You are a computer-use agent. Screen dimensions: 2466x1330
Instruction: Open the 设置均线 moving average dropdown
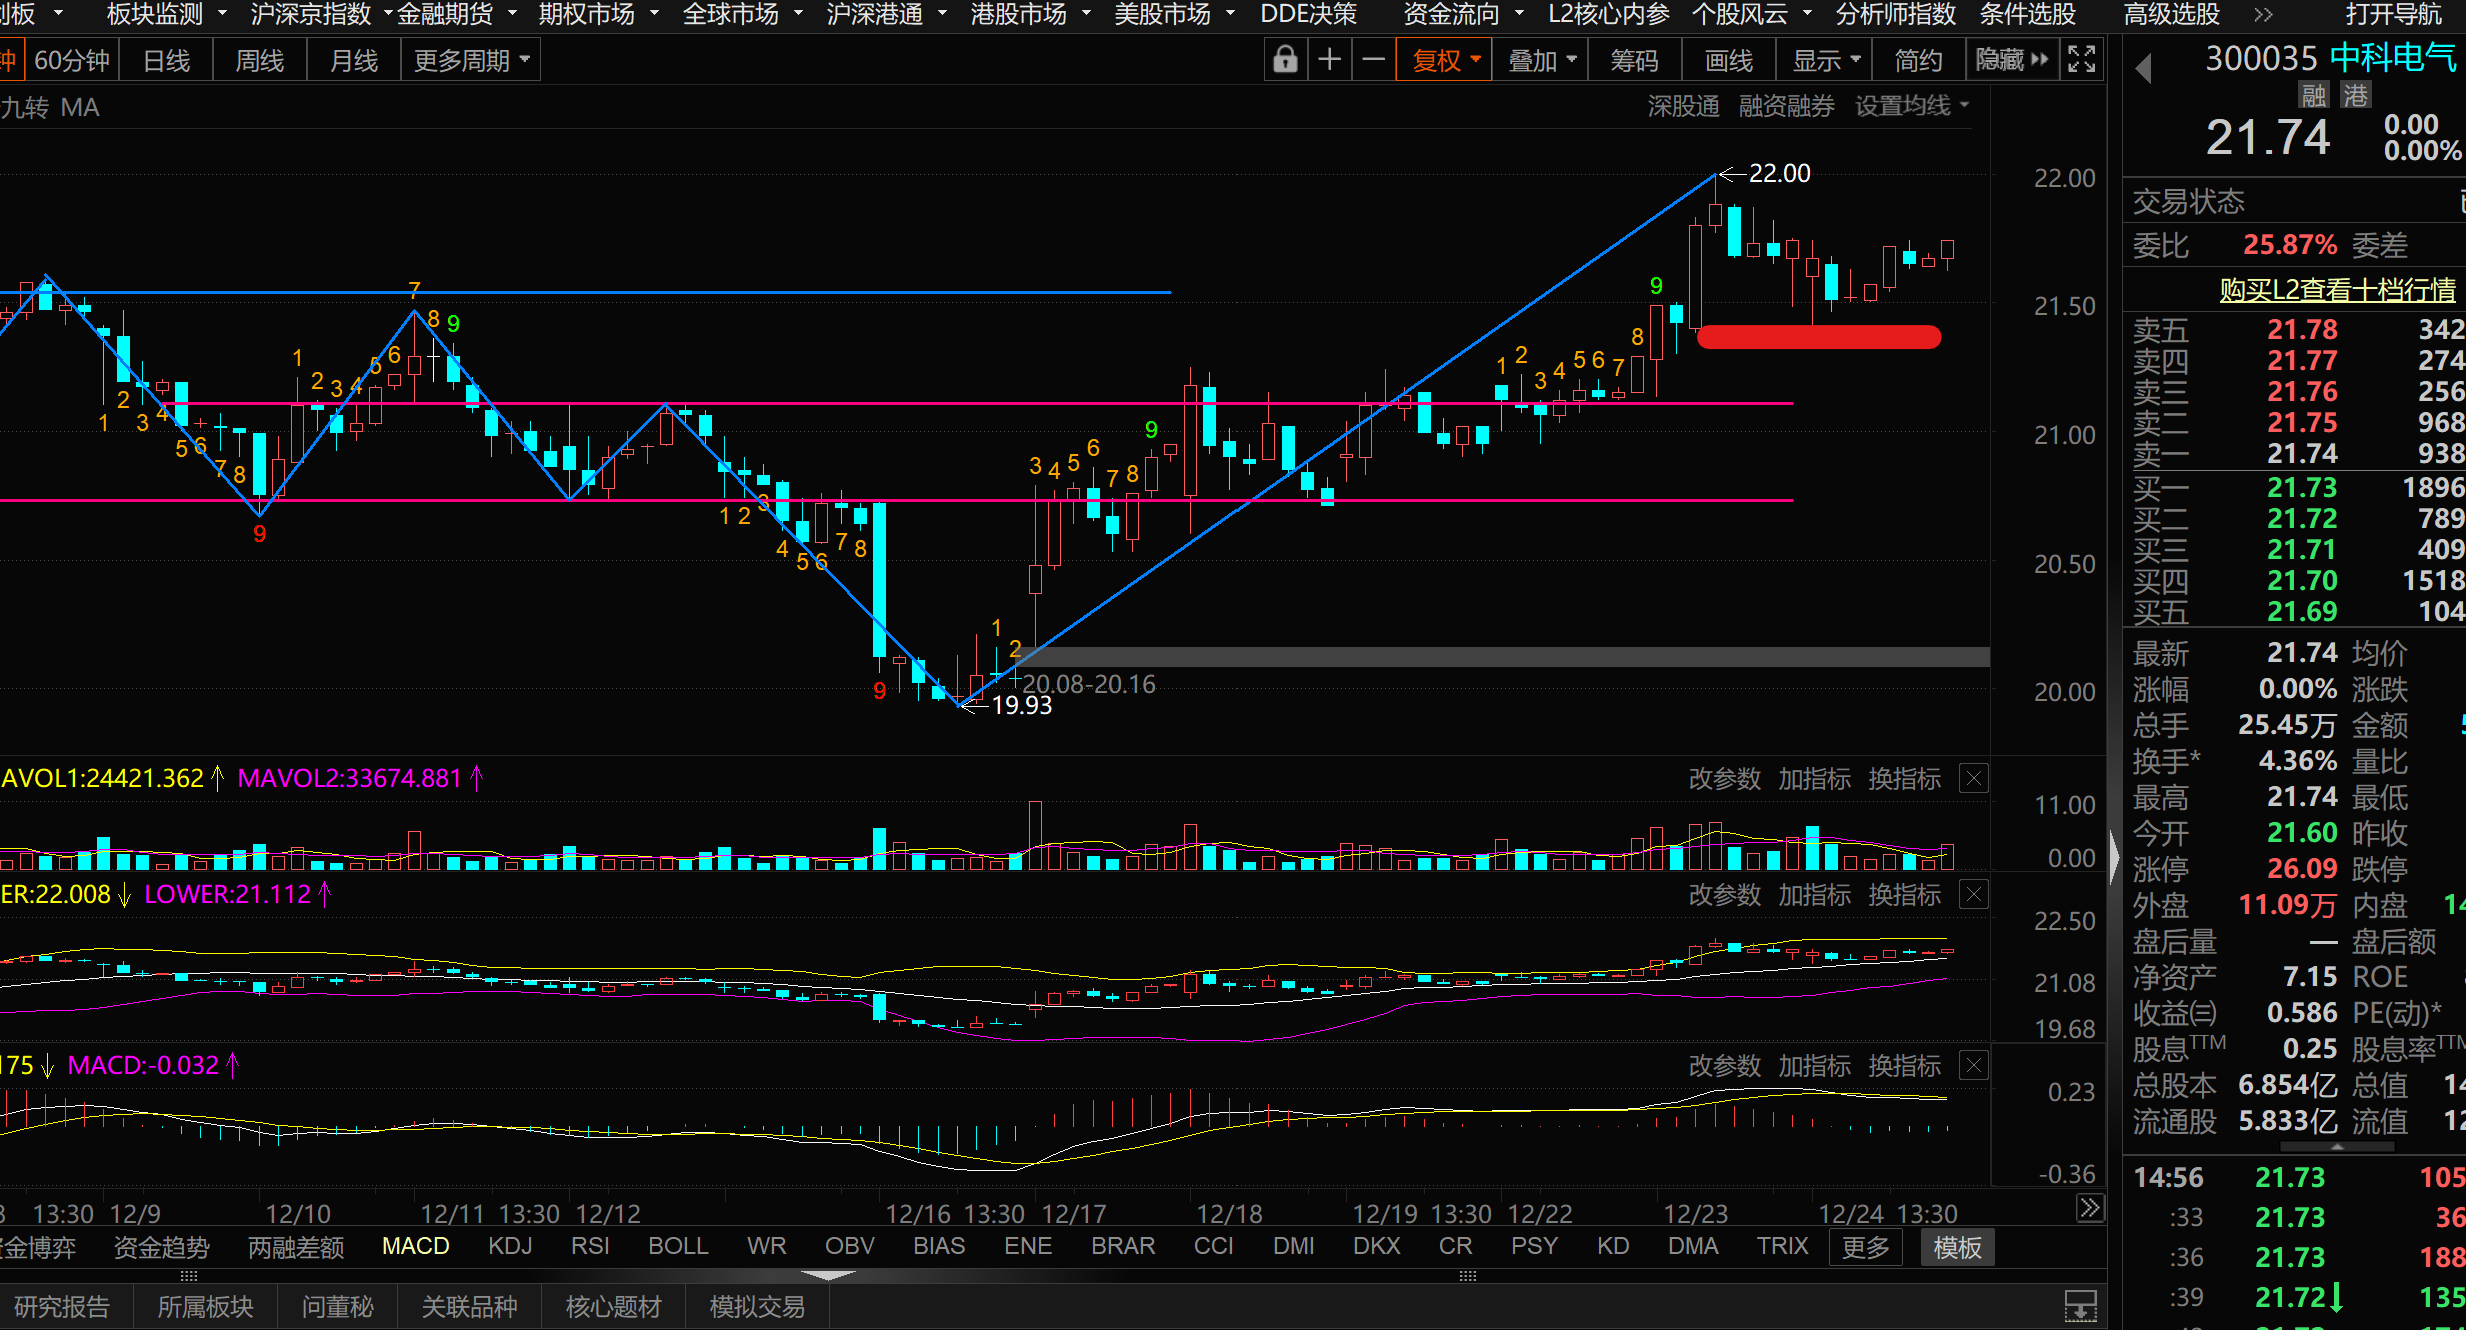[x=1911, y=106]
